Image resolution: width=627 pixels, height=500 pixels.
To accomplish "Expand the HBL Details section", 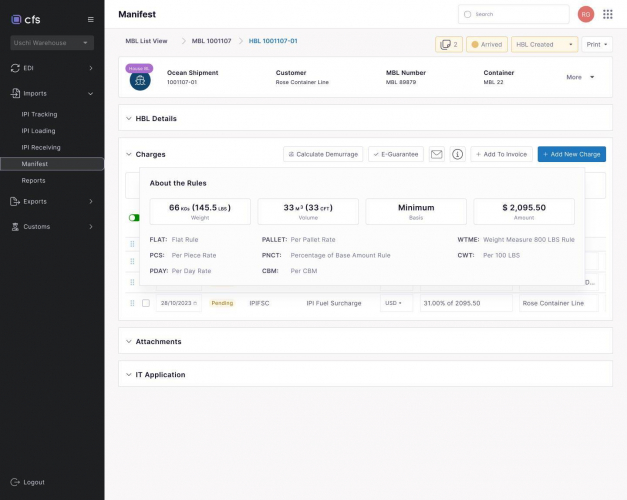I will [x=129, y=118].
